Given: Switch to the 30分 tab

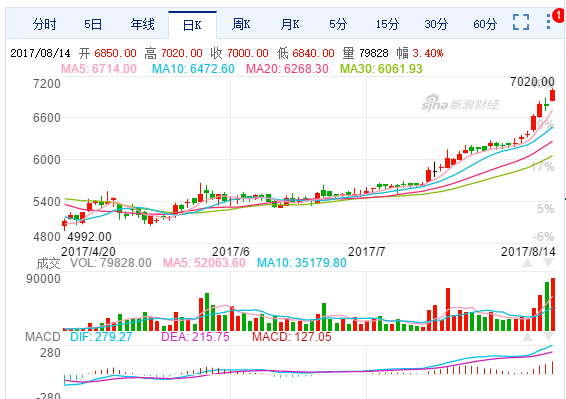Looking at the screenshot, I should coord(436,25).
